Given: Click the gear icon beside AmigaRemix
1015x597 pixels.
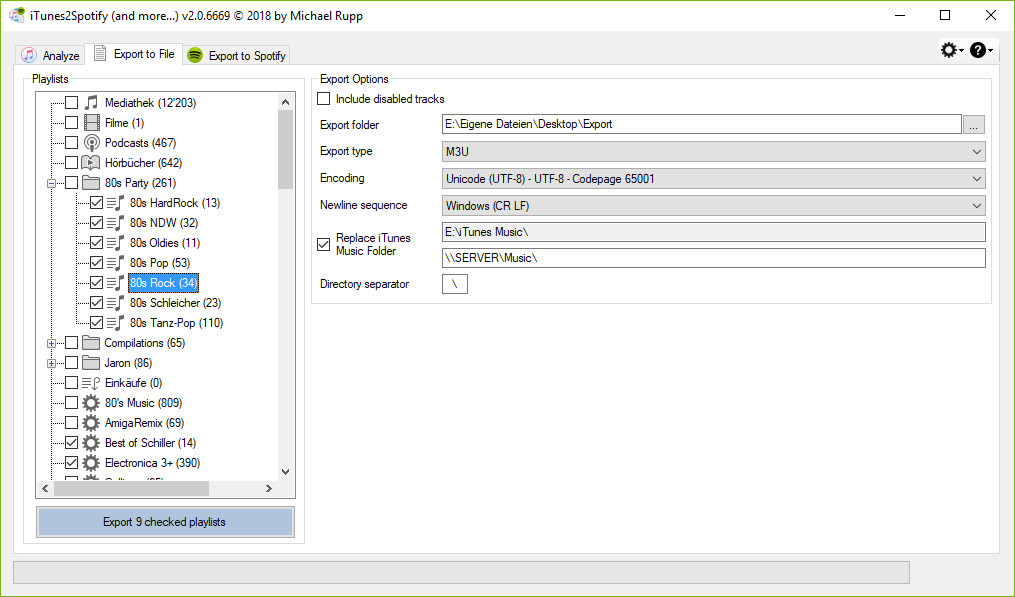Looking at the screenshot, I should (91, 423).
